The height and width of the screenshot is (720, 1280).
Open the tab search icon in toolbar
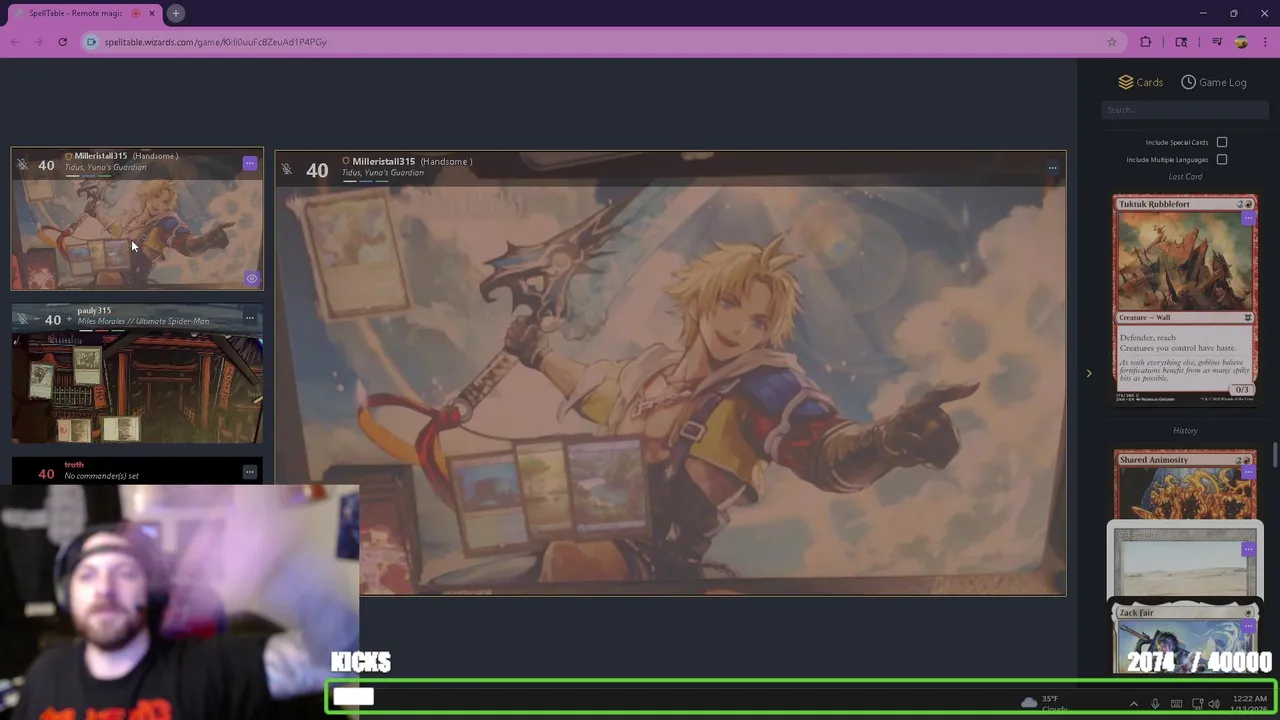(x=1181, y=42)
